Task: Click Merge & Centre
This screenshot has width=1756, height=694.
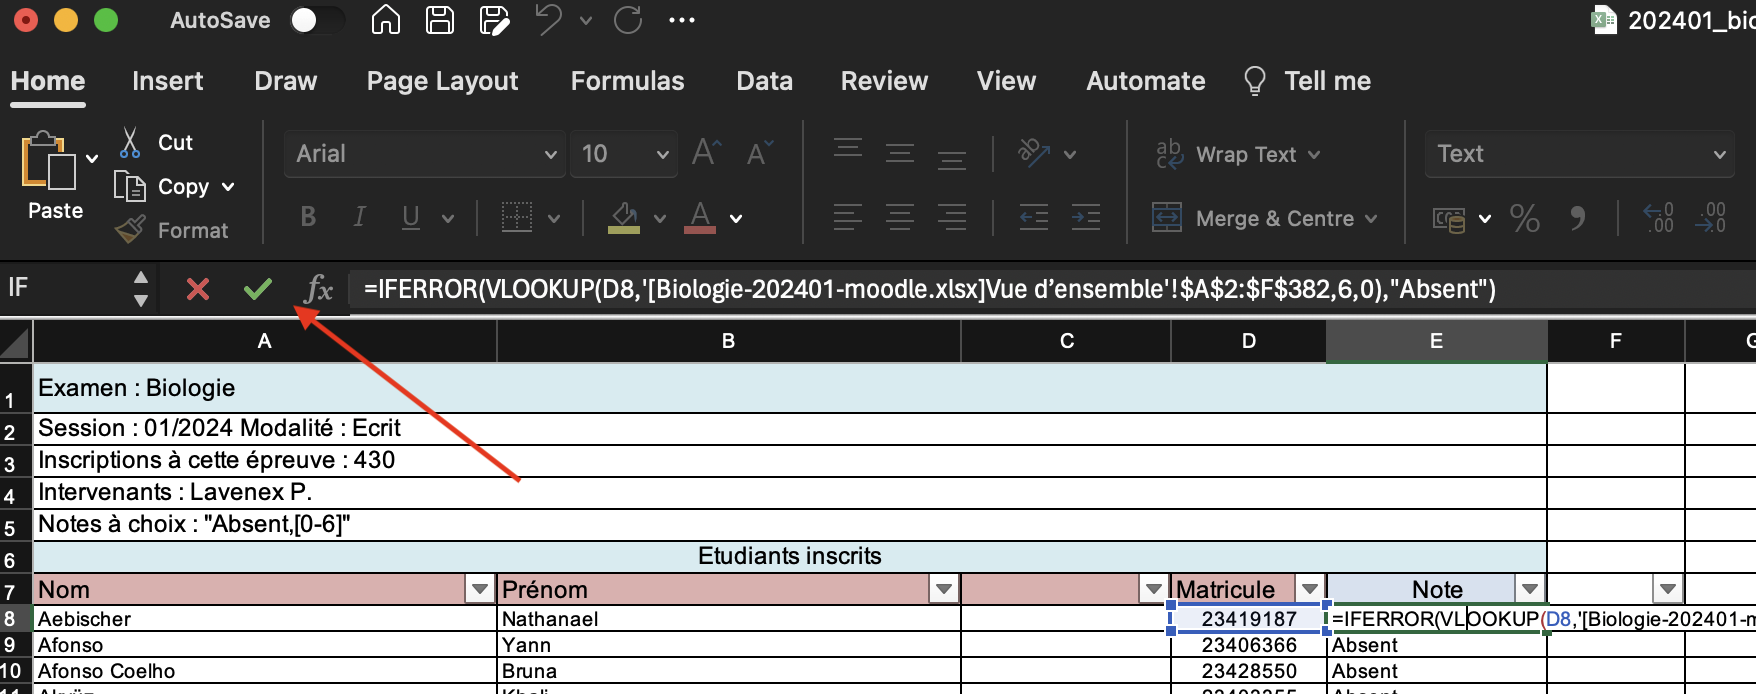Action: click(x=1265, y=218)
